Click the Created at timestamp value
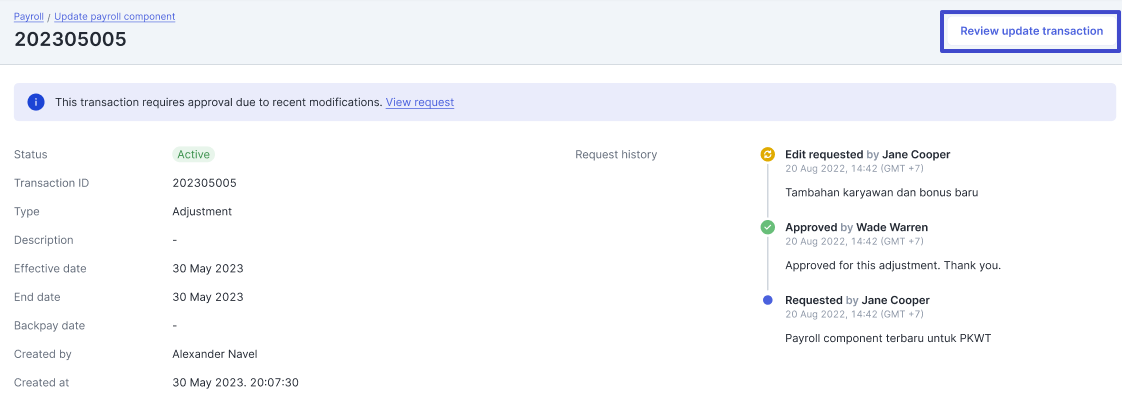The height and width of the screenshot is (414, 1122). 236,383
